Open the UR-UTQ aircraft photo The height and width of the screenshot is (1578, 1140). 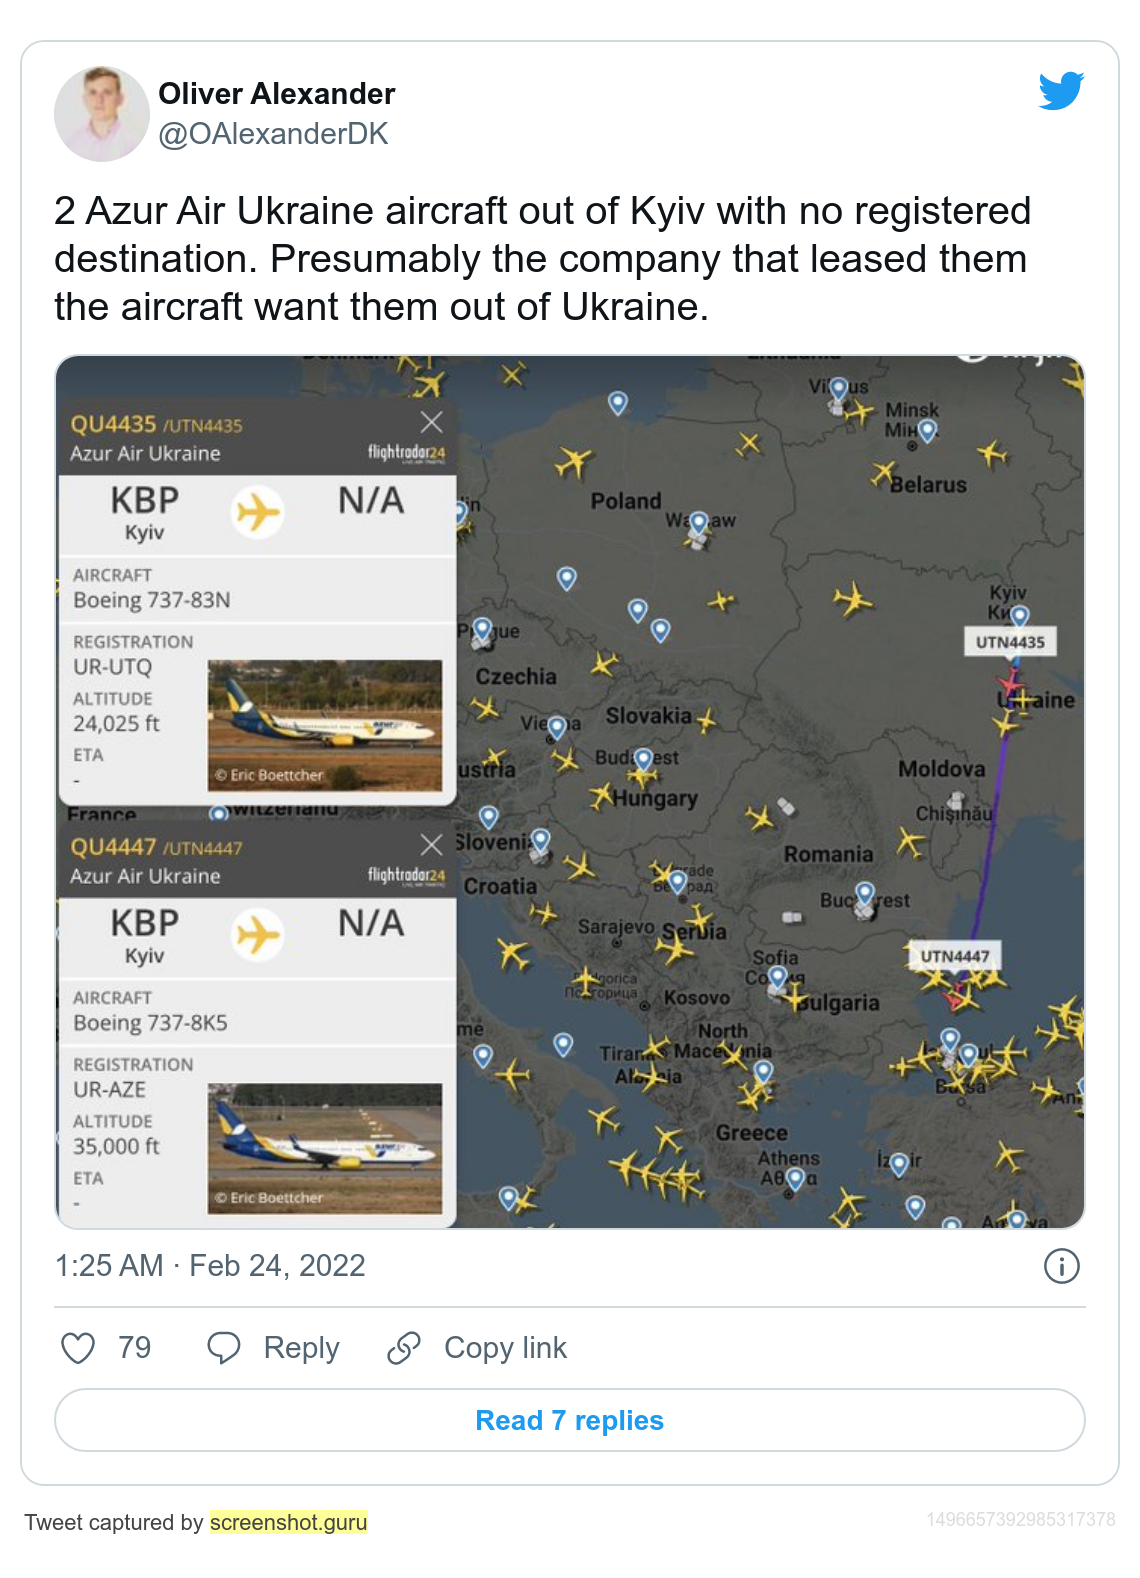(x=324, y=725)
